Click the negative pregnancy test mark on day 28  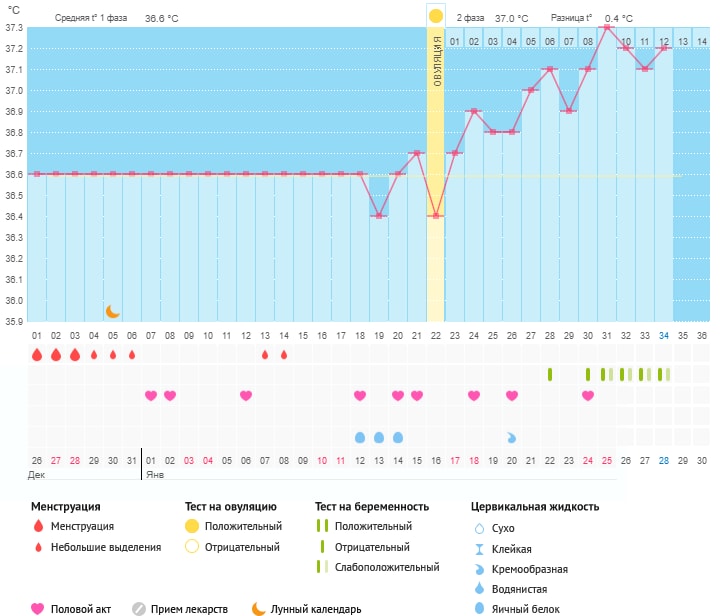[550, 375]
